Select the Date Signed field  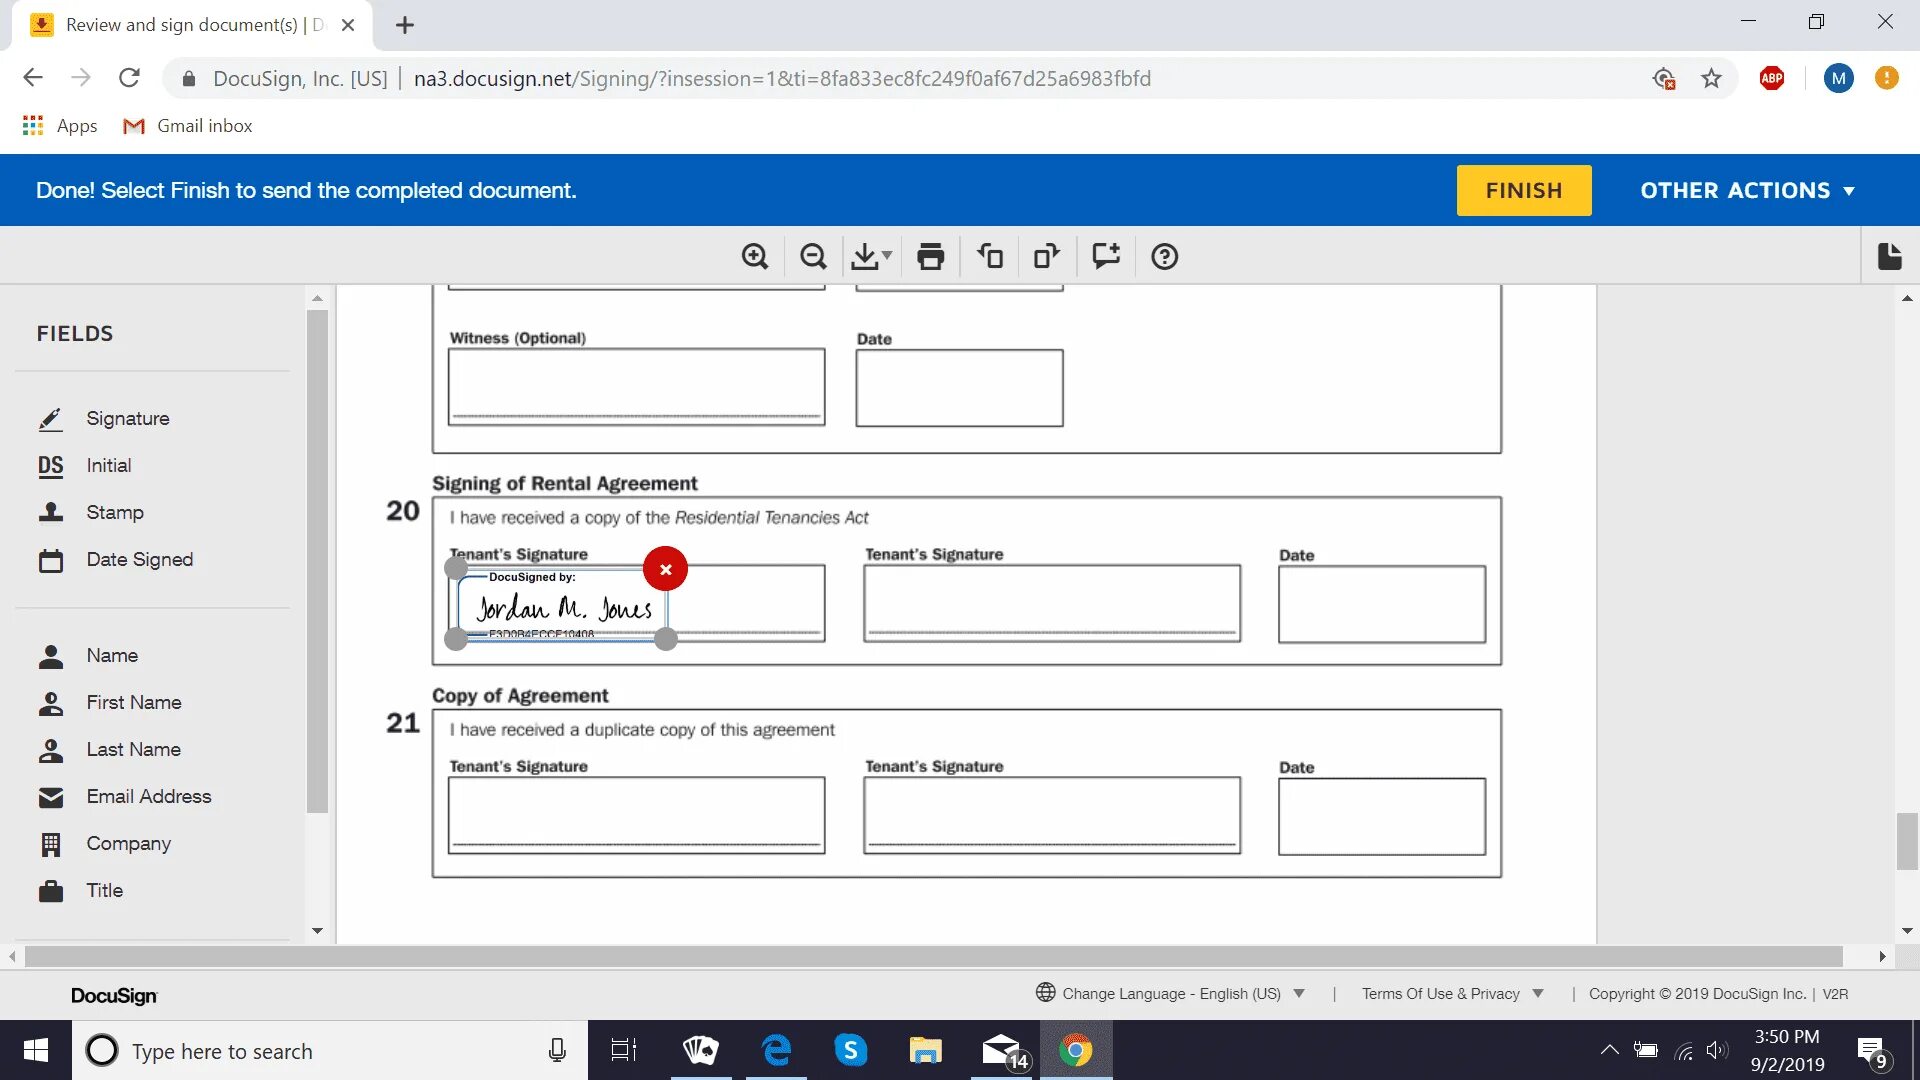coord(139,560)
